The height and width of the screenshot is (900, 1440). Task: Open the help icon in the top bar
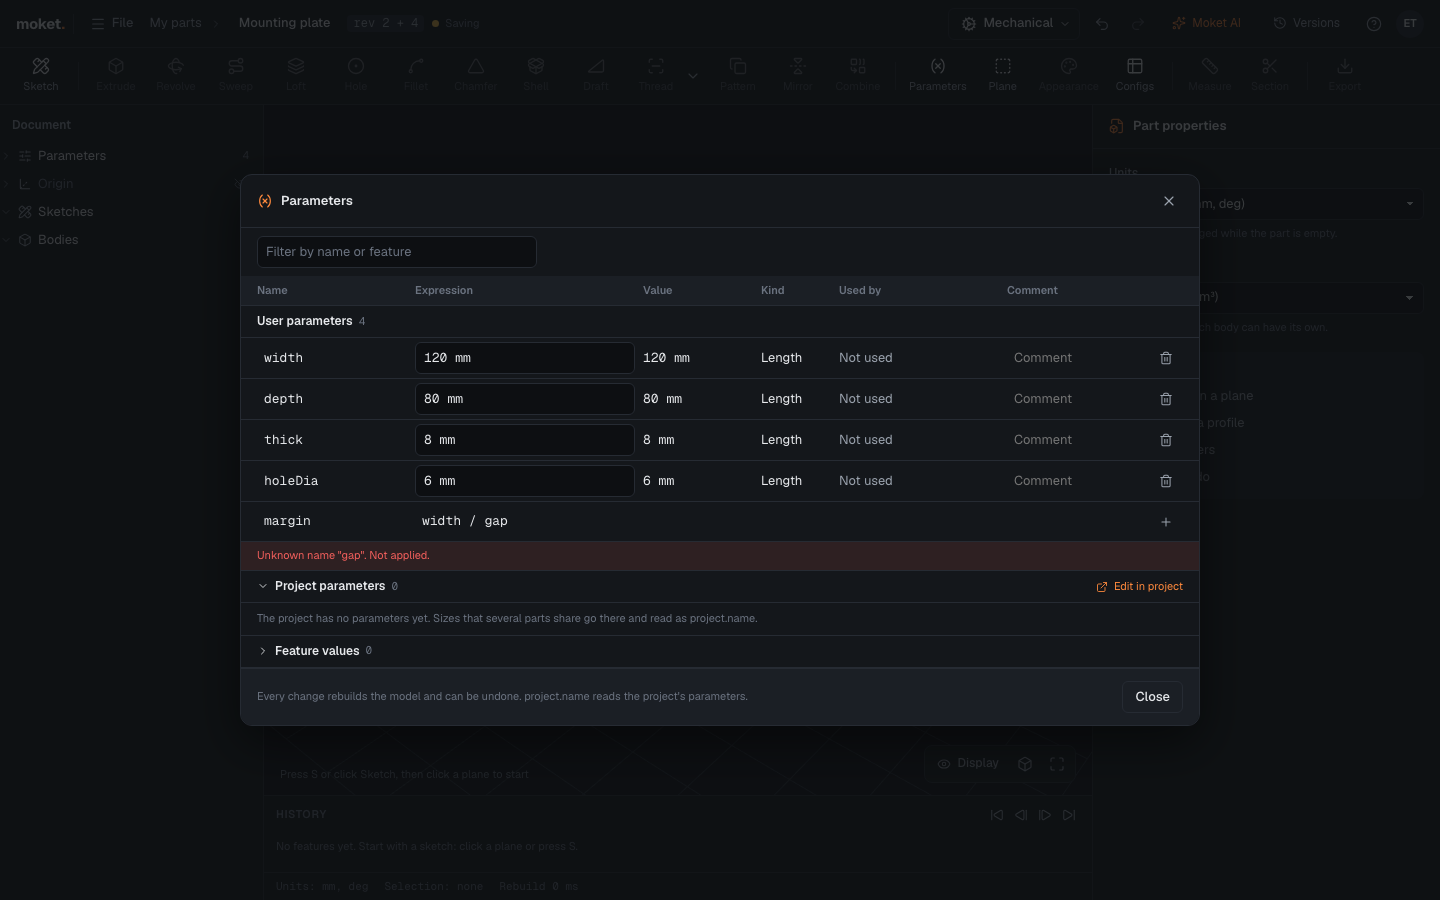[x=1374, y=23]
